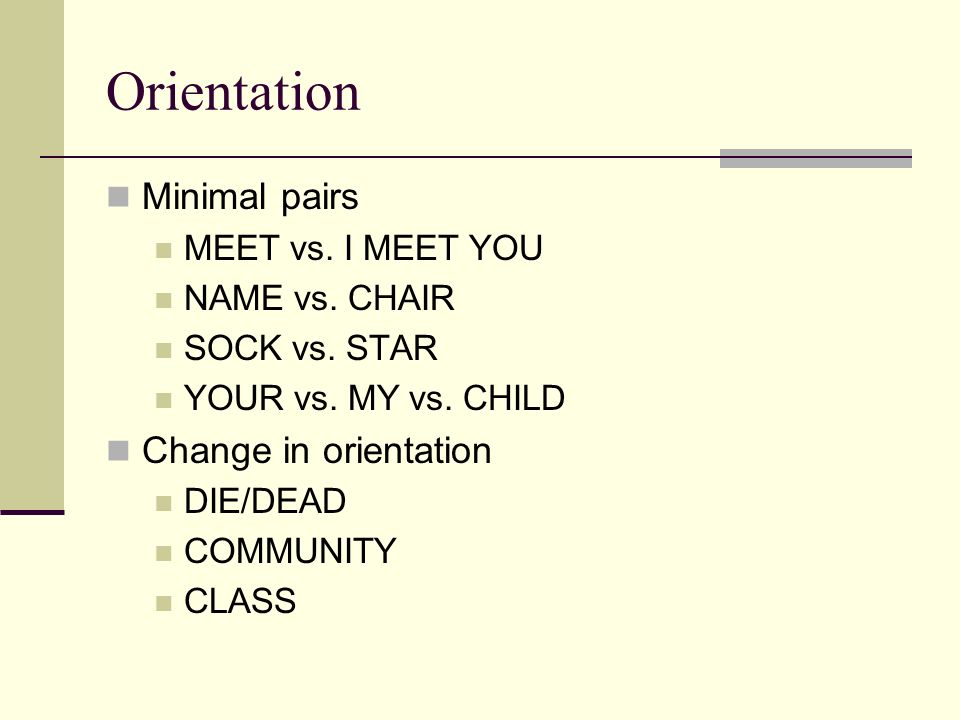
Task: Select the NAME vs. CHAIR line
Action: click(319, 298)
